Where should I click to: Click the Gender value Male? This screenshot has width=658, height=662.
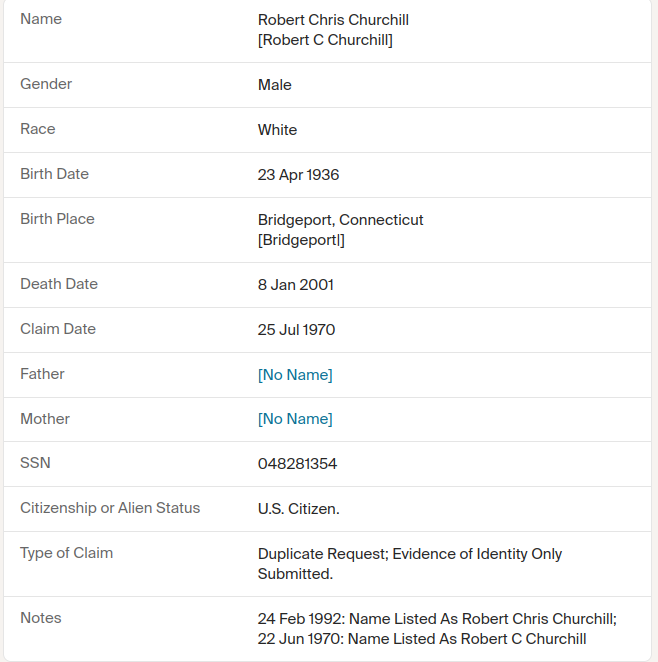point(274,85)
